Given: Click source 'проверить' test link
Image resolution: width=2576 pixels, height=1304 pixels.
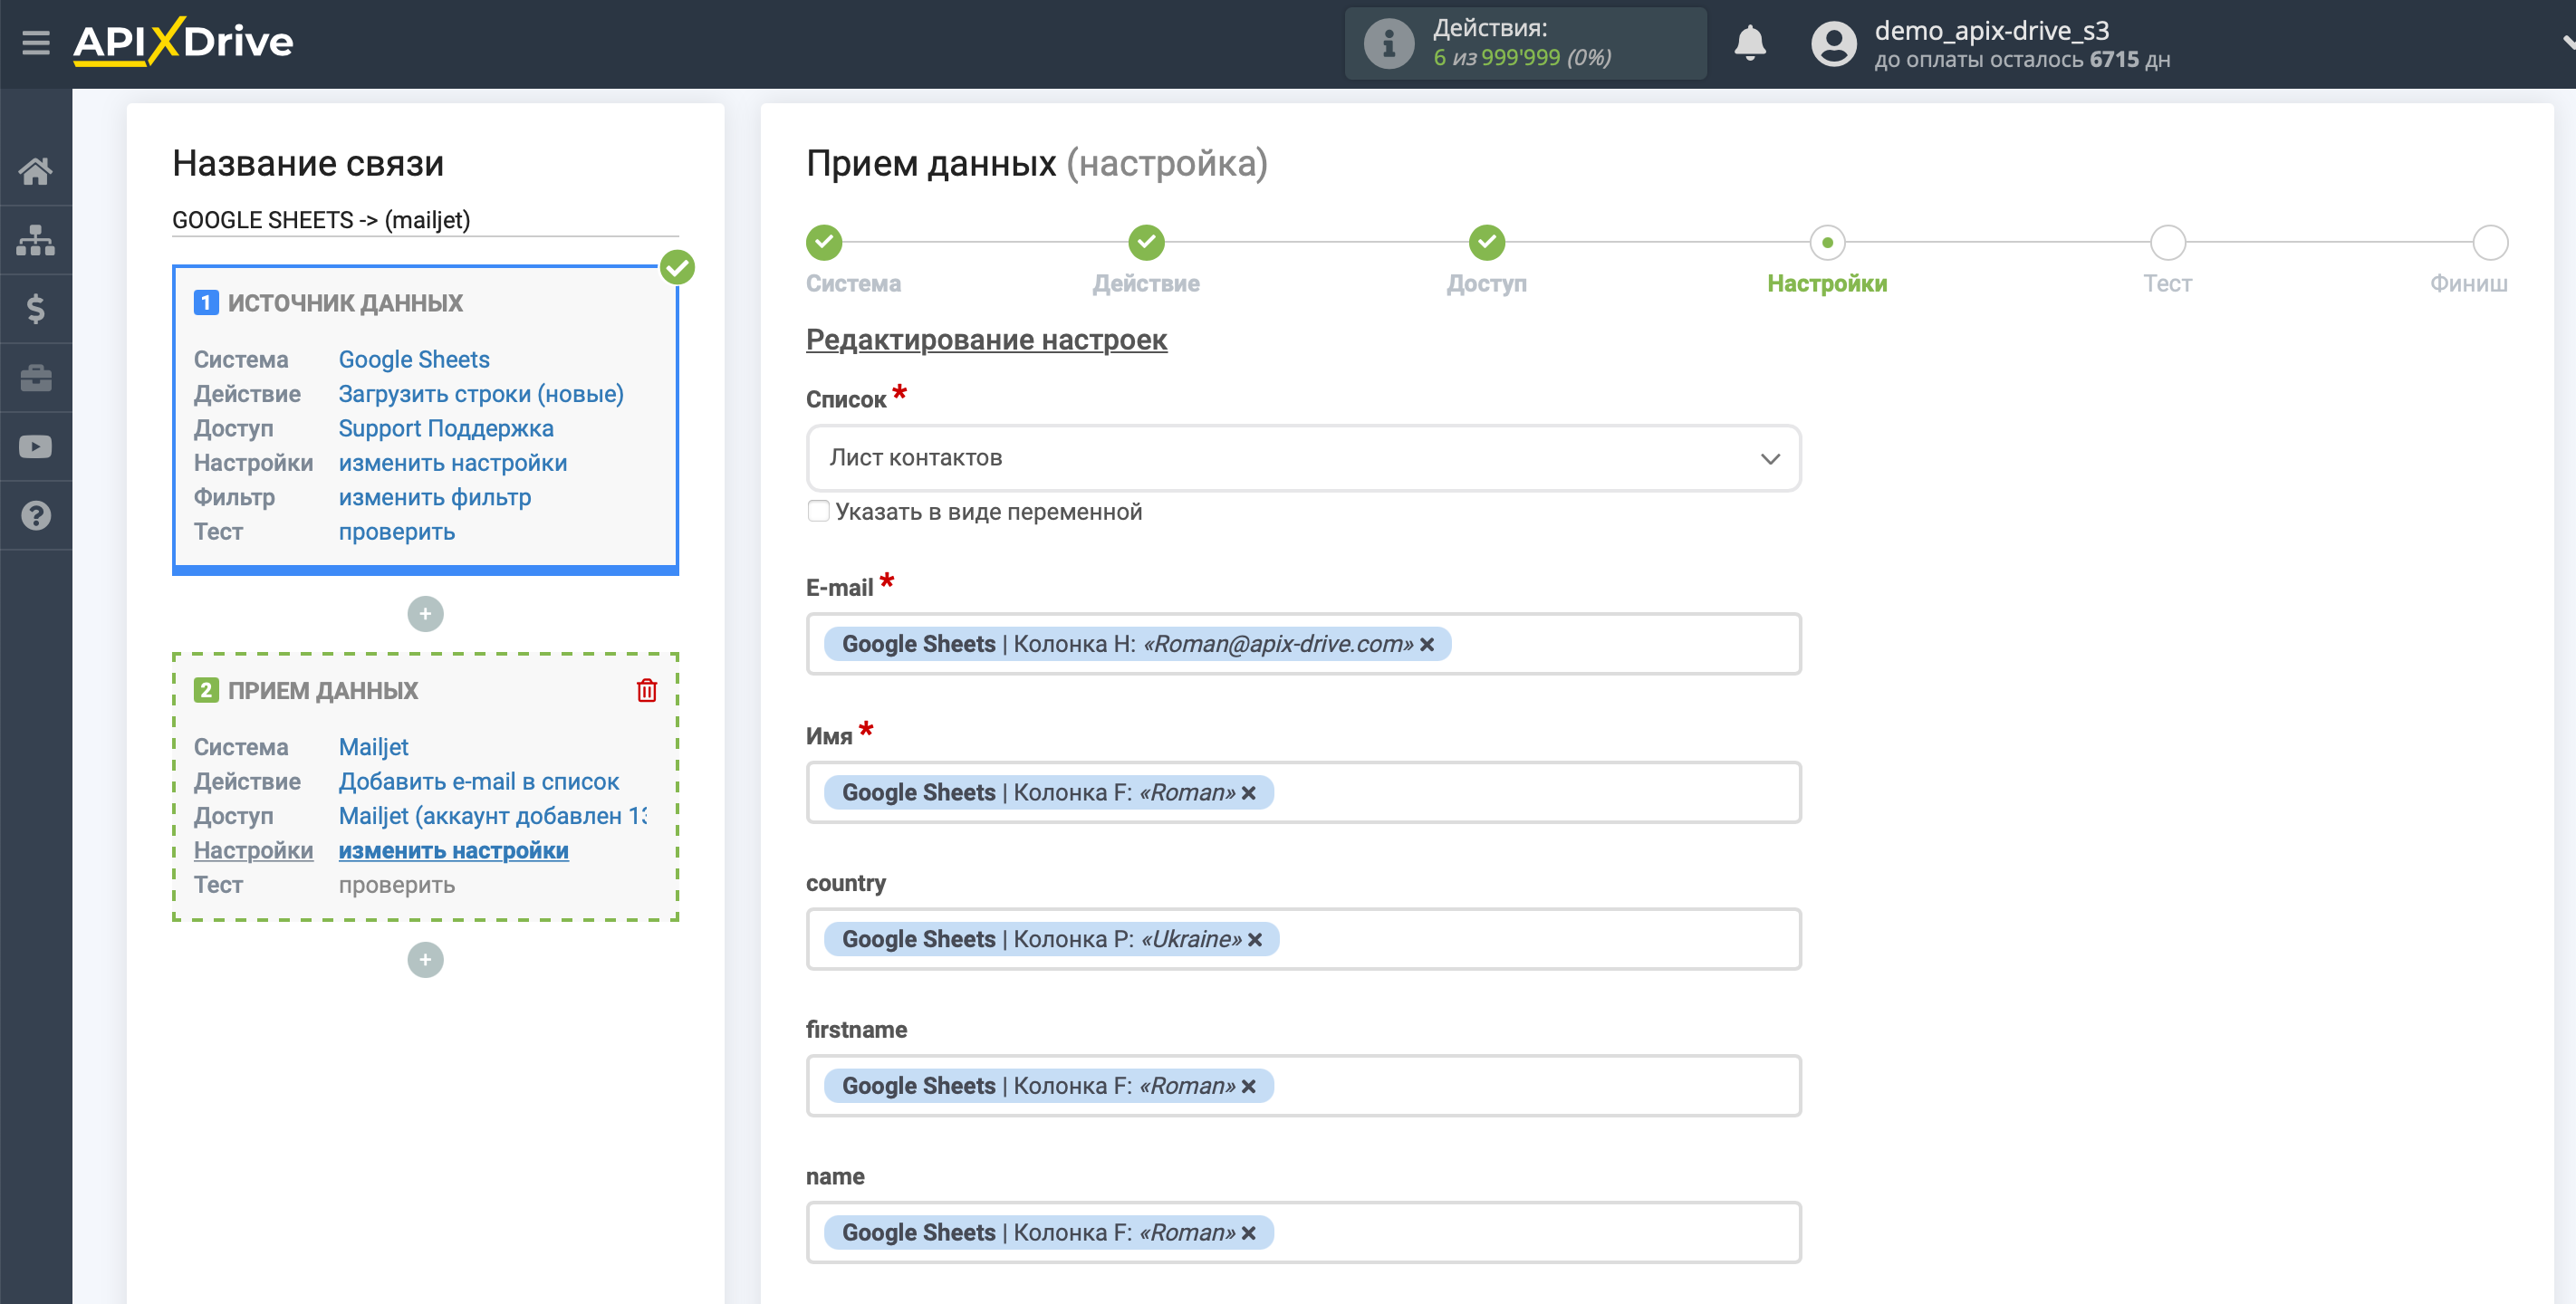Looking at the screenshot, I should pyautogui.click(x=397, y=532).
